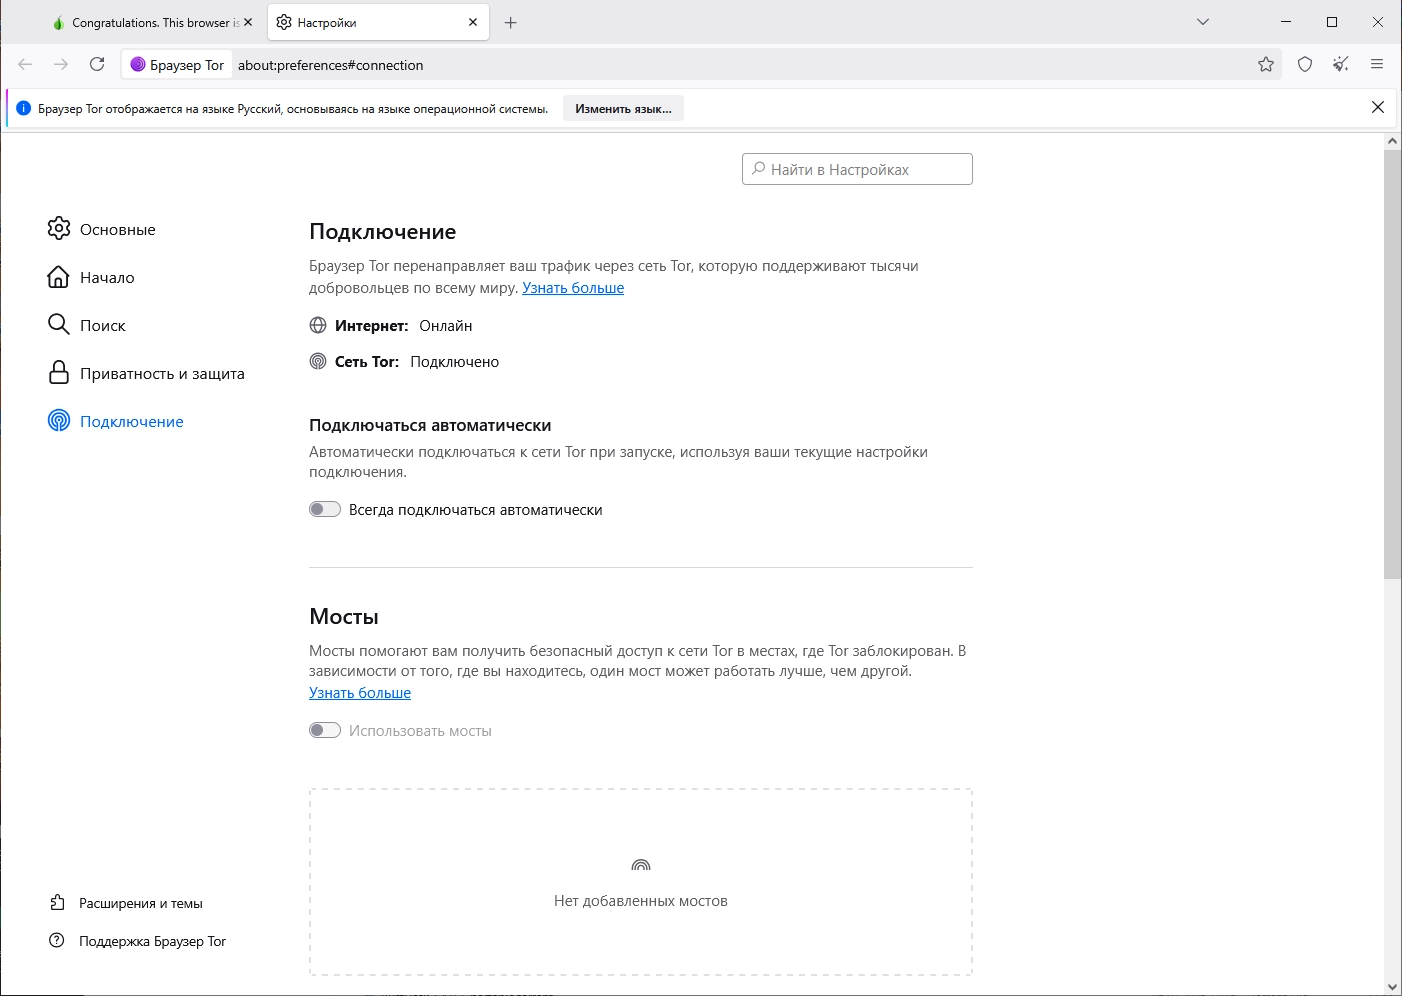Select the Поиск settings category
Image resolution: width=1402 pixels, height=996 pixels.
(87, 325)
